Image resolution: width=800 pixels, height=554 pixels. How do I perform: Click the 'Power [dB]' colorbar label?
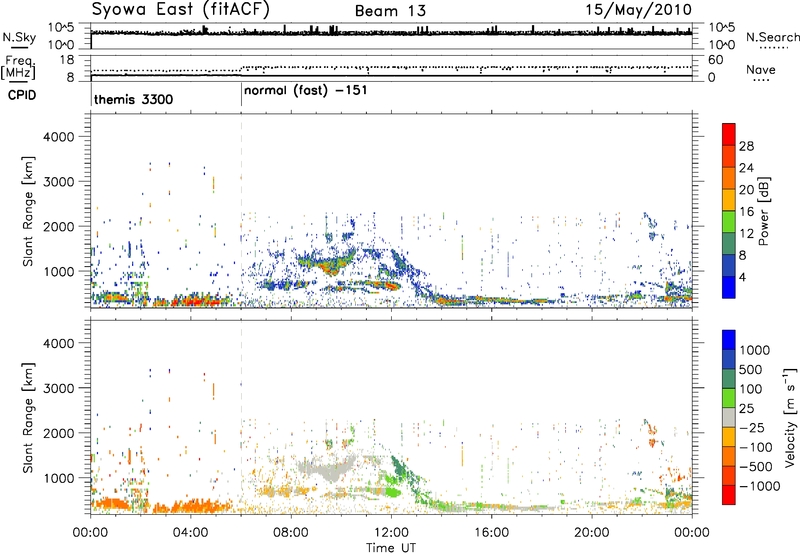click(x=763, y=211)
